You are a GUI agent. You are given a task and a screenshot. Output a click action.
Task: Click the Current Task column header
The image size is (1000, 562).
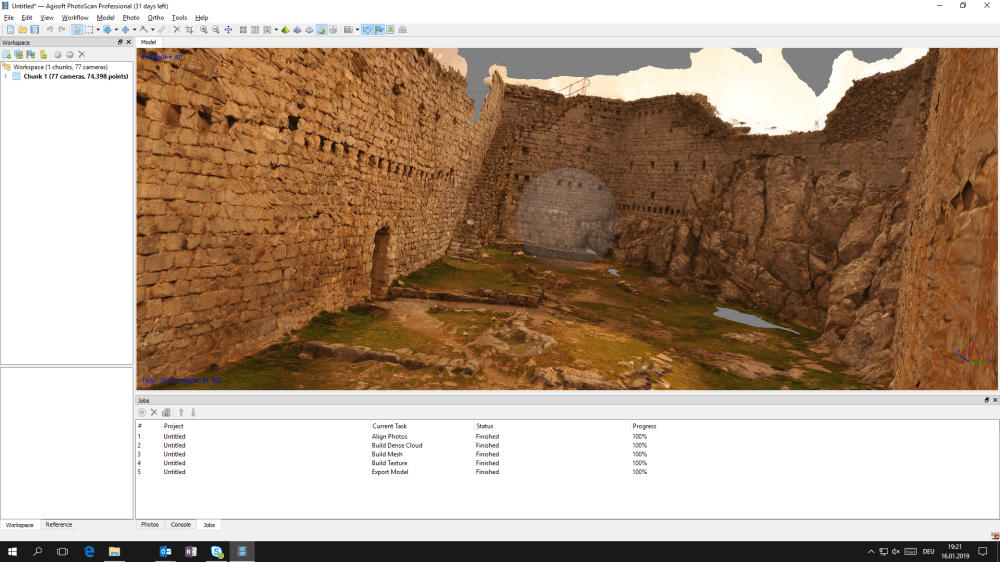[x=388, y=426]
